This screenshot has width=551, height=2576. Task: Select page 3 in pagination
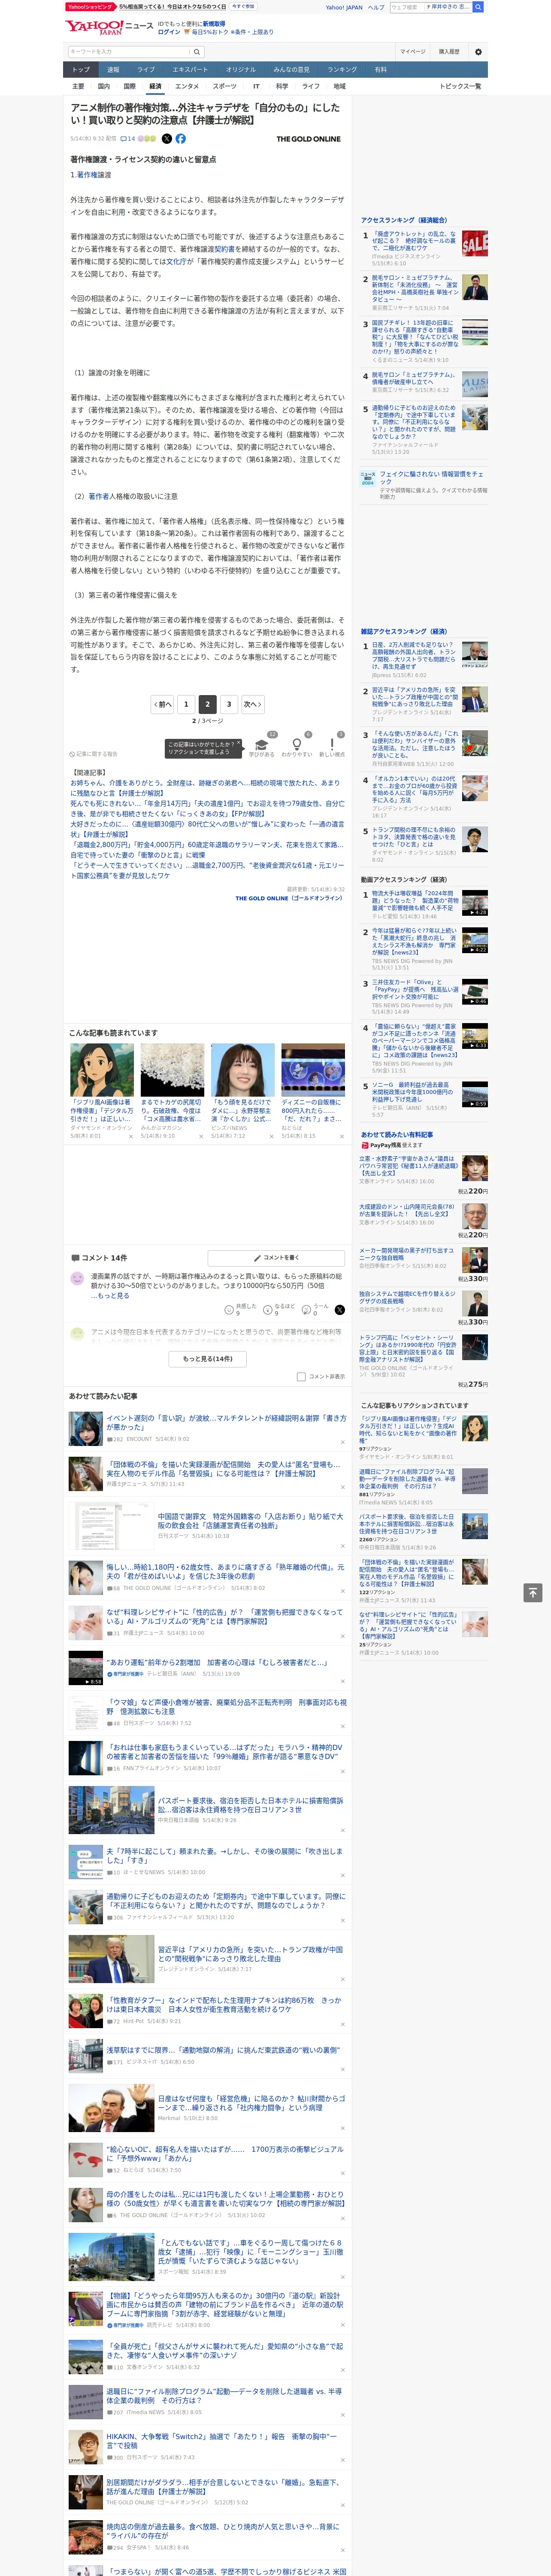[x=229, y=704]
